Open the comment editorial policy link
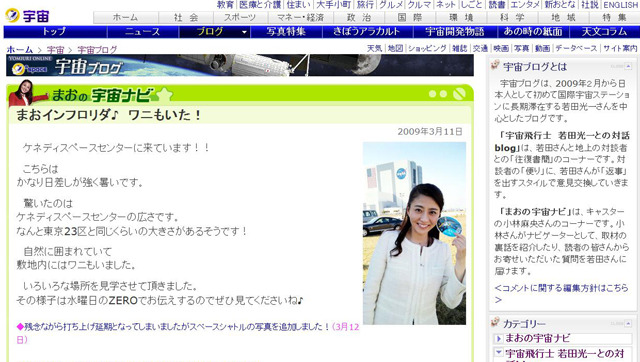 [x=562, y=293]
